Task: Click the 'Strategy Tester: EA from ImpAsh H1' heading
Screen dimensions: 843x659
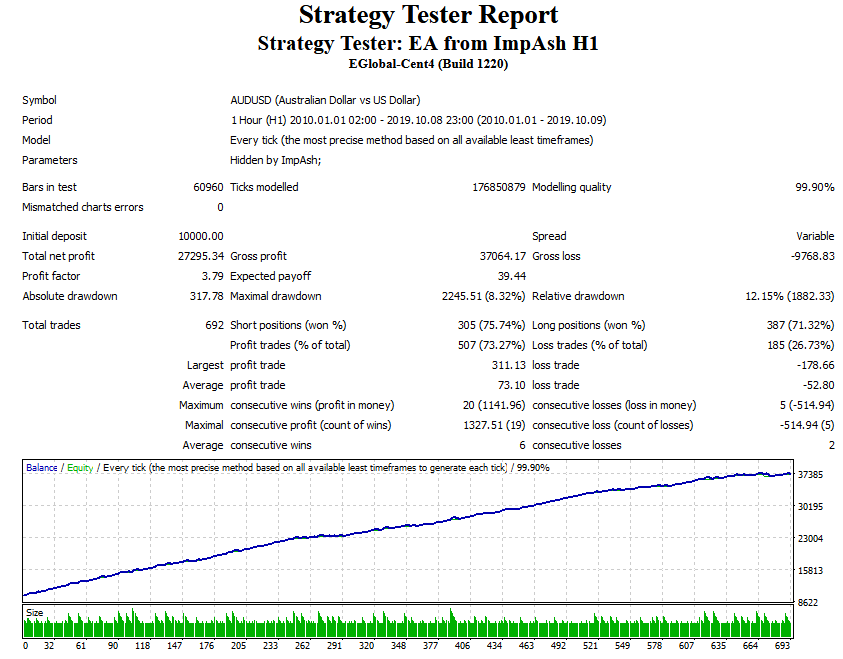Action: (428, 44)
